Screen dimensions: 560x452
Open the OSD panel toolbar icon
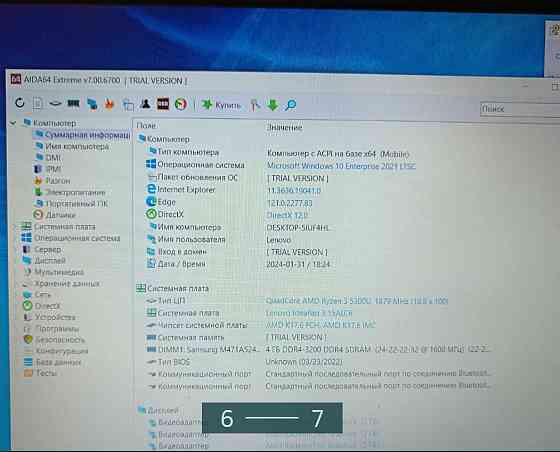coord(163,104)
